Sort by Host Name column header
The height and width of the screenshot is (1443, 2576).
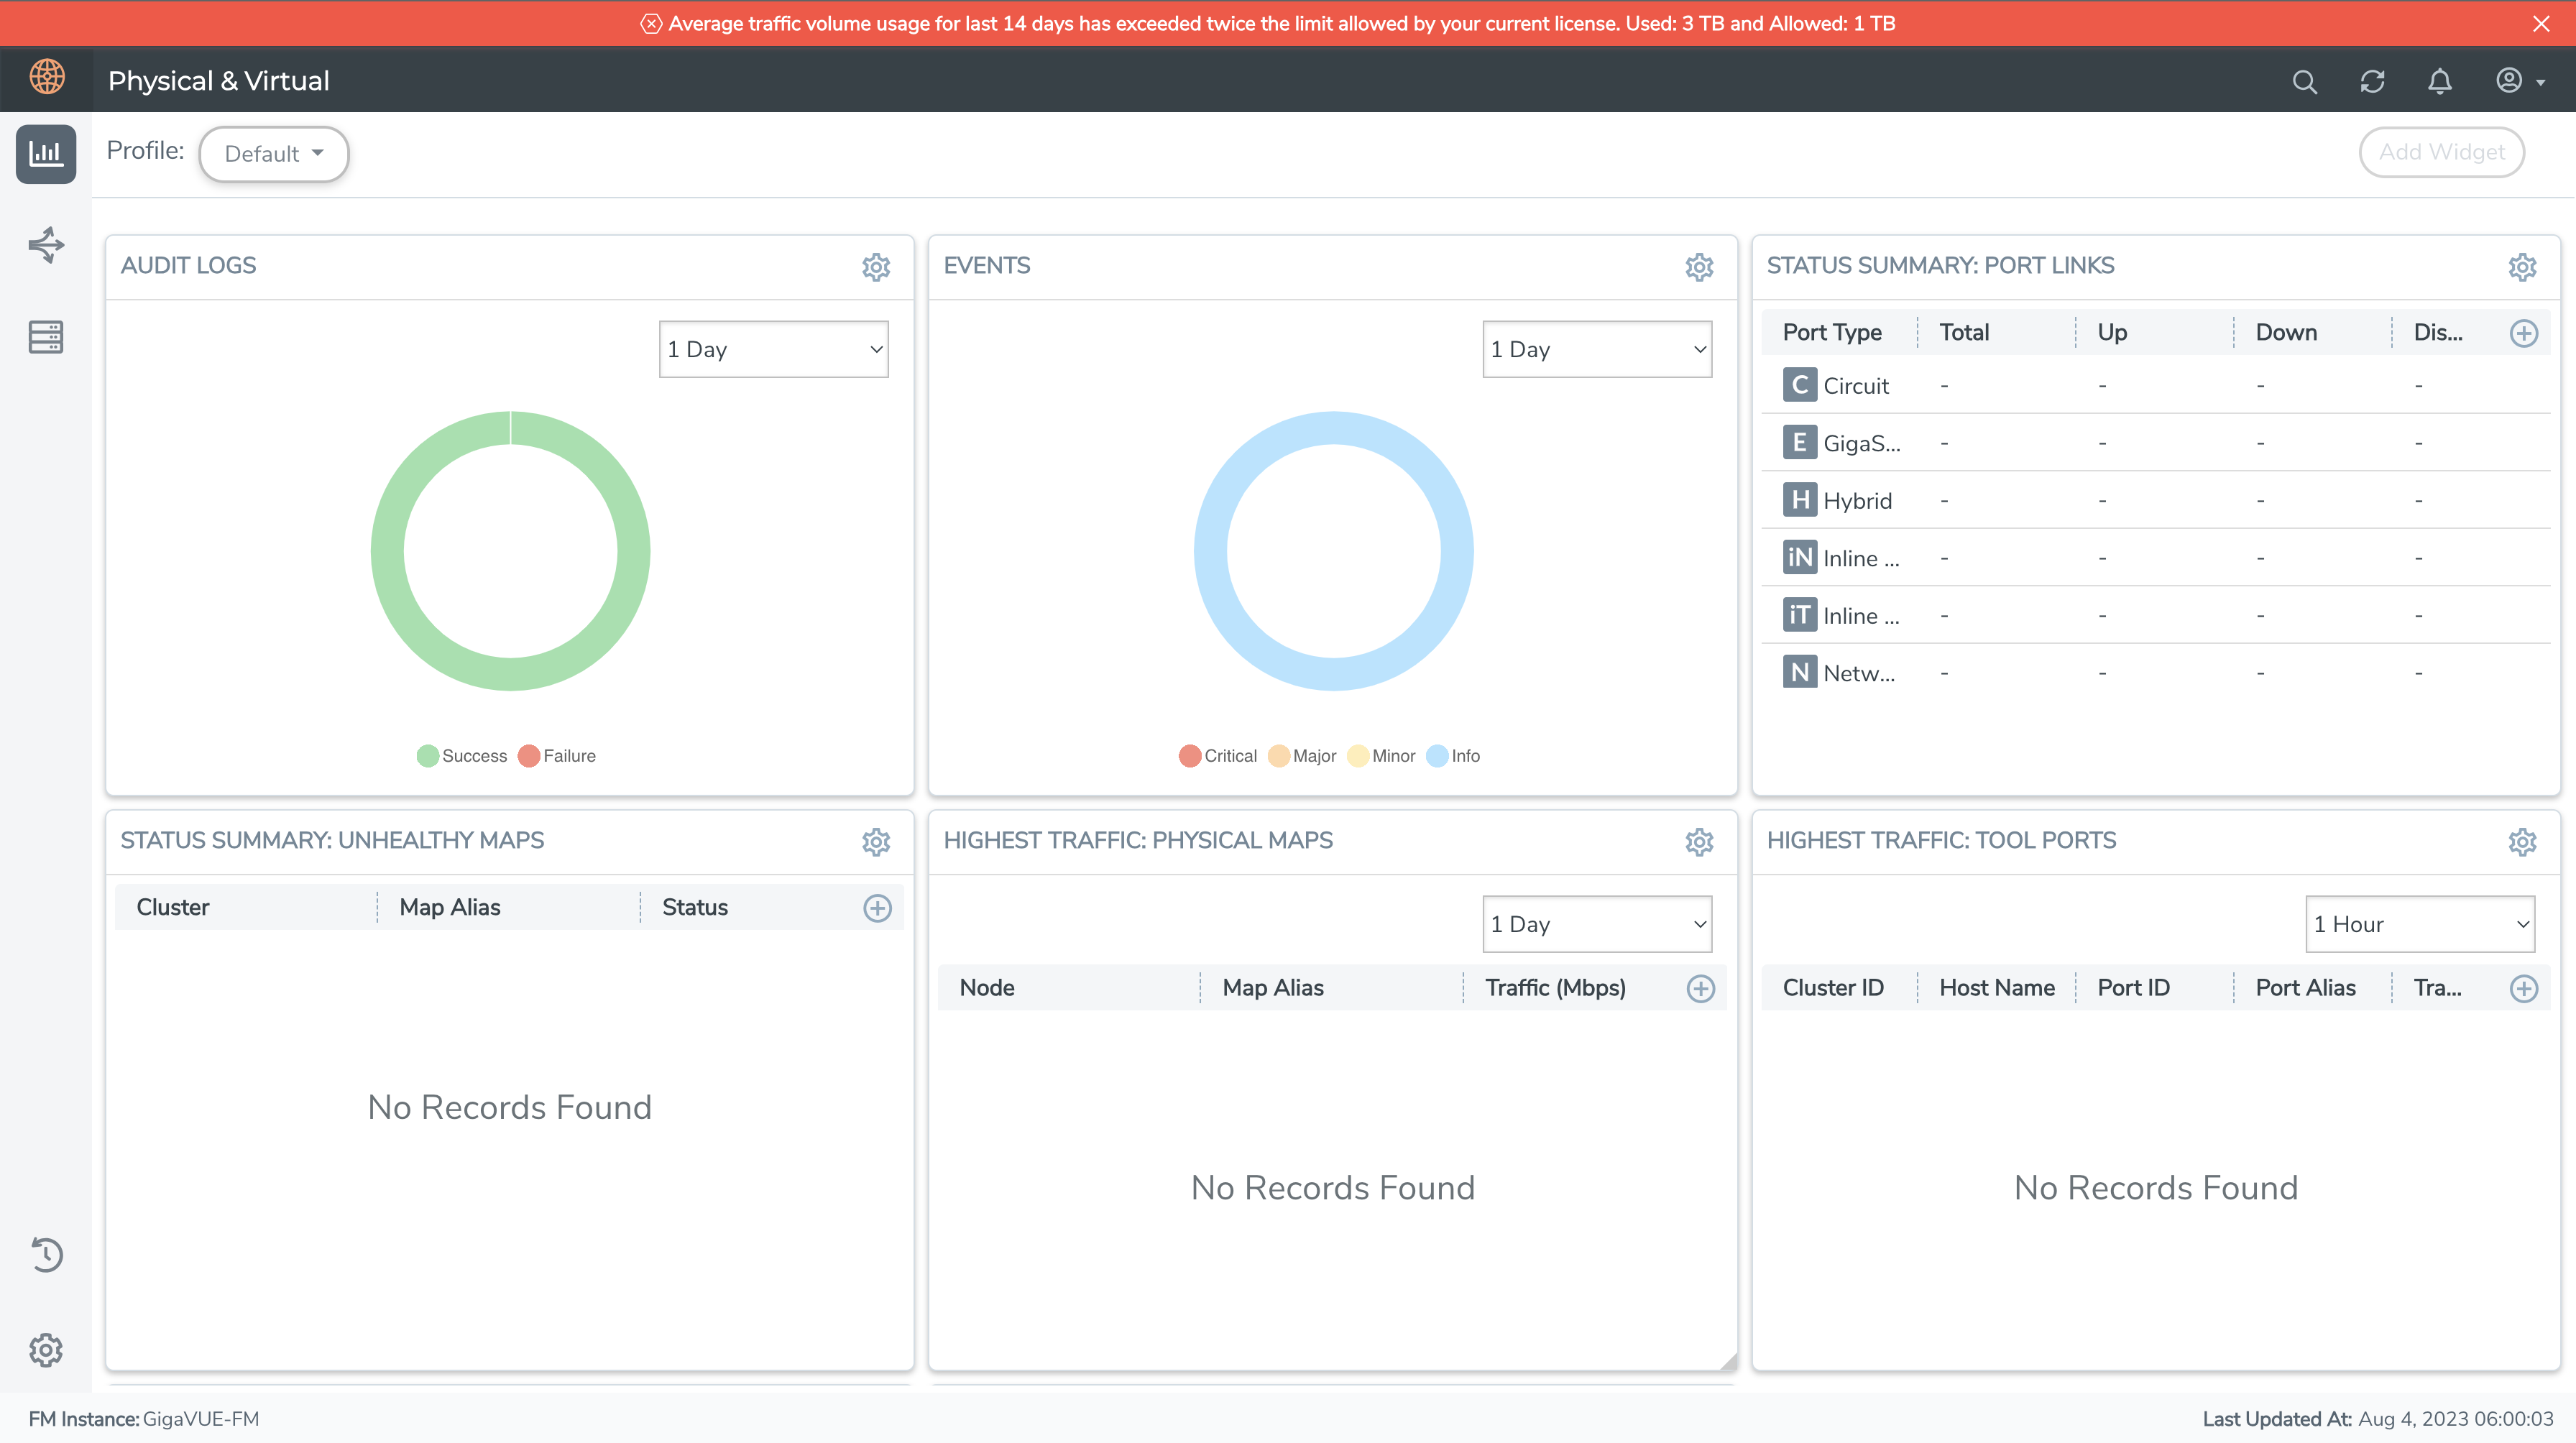click(x=1997, y=988)
